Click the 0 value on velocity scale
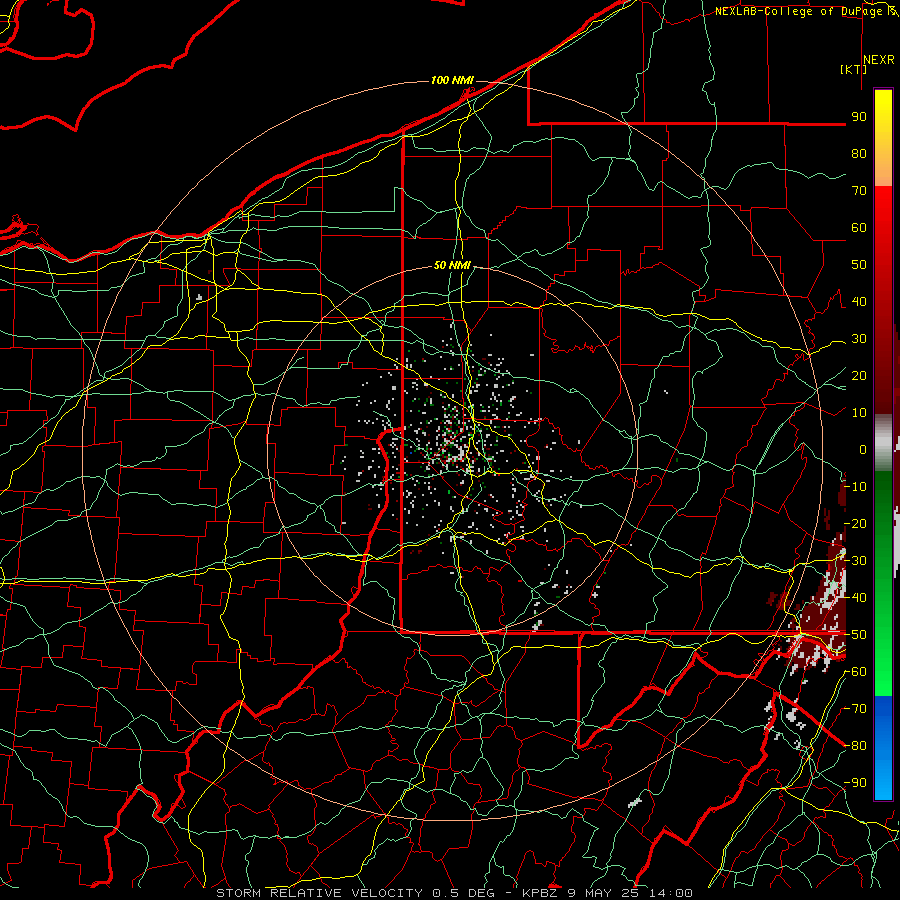 coord(863,449)
